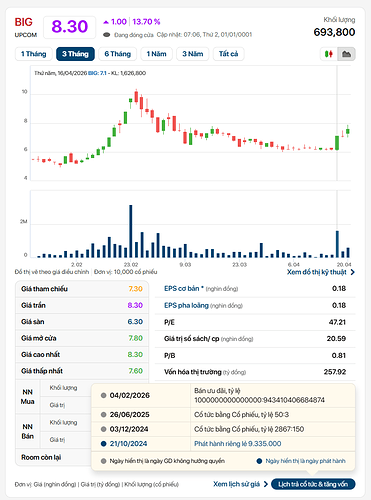
Task: Select the 1 Tháng range tab
Action: point(34,54)
